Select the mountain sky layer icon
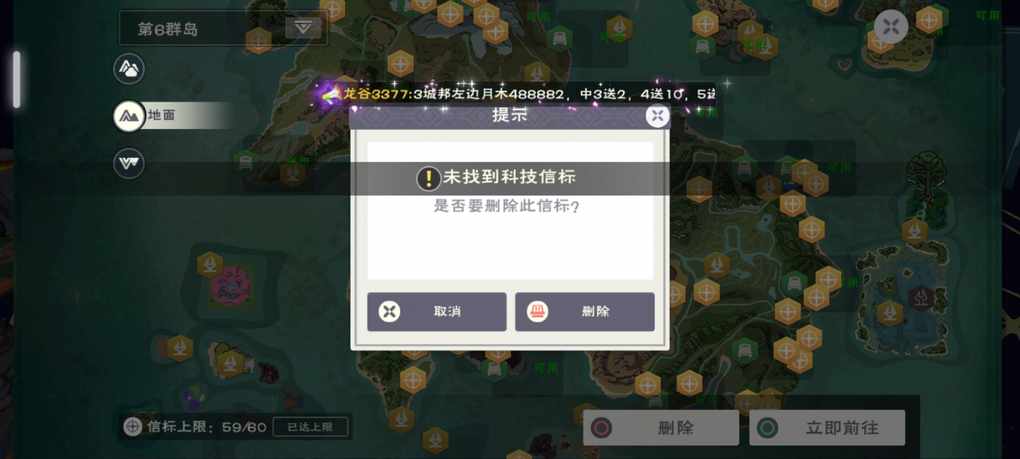Image resolution: width=1020 pixels, height=459 pixels. coord(129,69)
